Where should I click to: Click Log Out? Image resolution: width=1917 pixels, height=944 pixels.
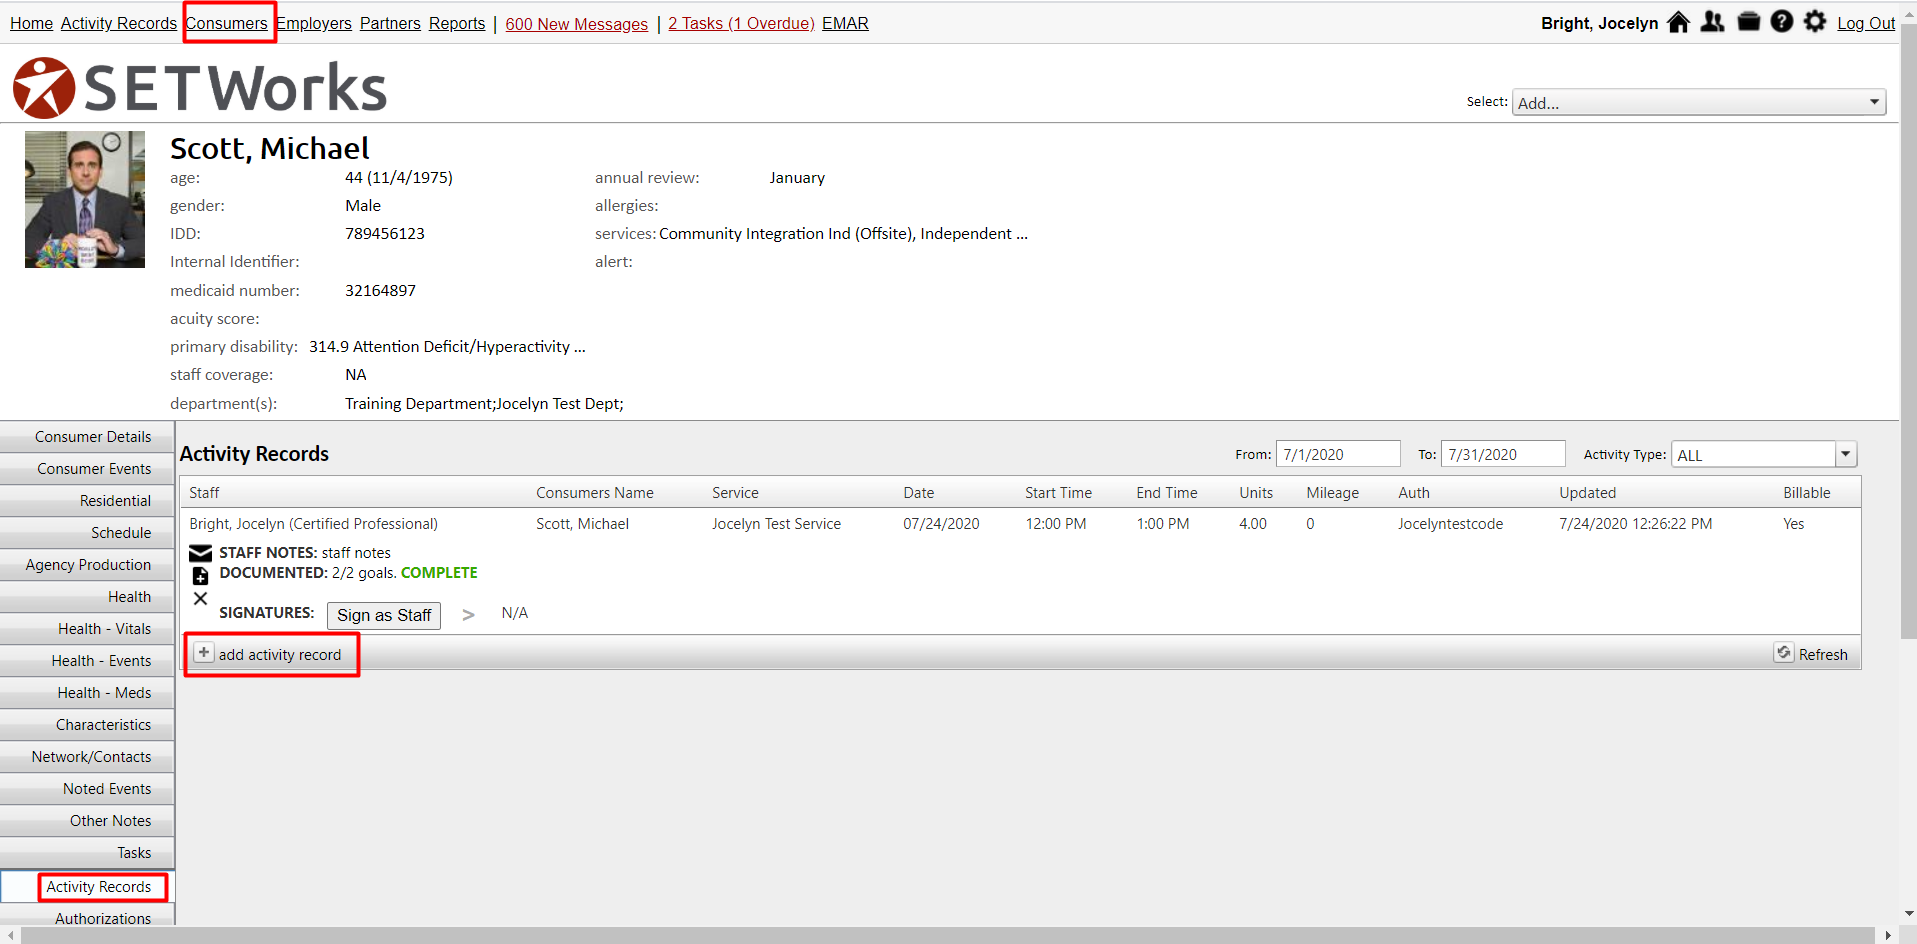point(1866,23)
